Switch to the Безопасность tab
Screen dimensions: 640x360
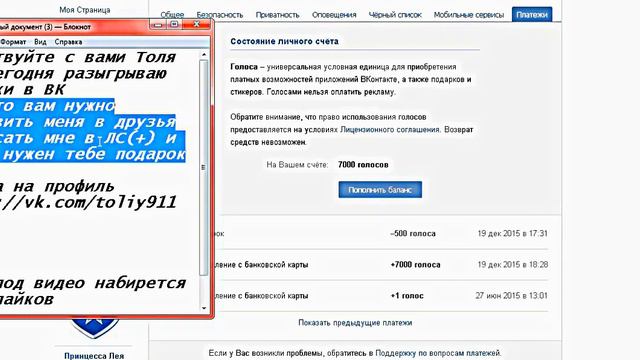click(x=220, y=15)
